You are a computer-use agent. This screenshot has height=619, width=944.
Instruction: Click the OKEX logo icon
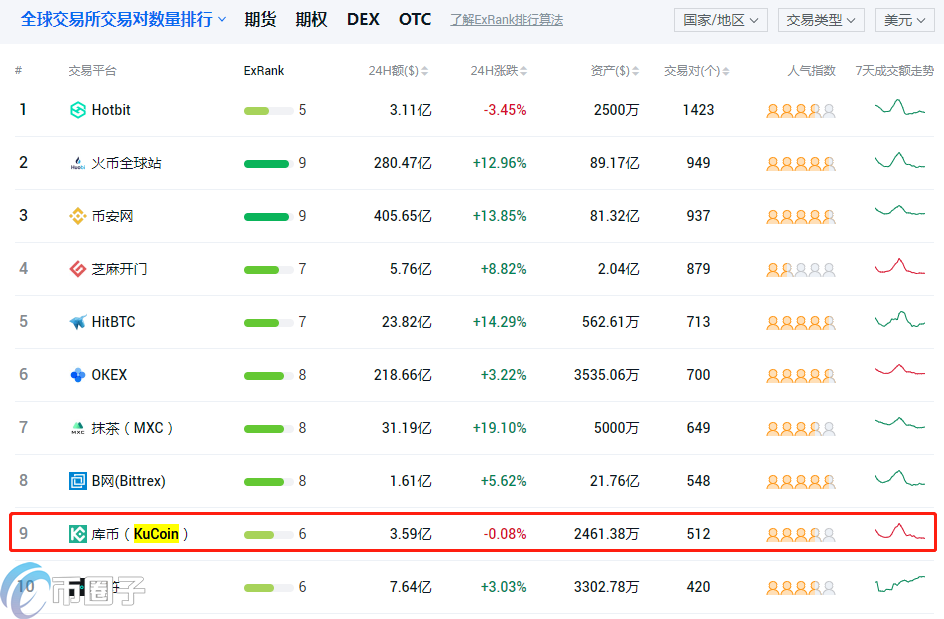click(x=77, y=375)
